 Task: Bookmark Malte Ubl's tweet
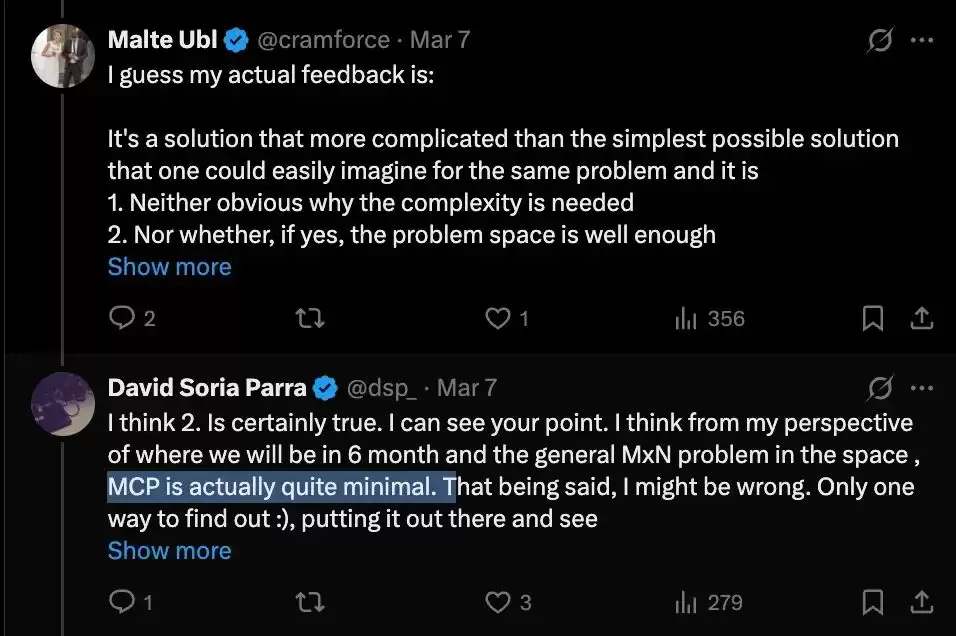(872, 318)
